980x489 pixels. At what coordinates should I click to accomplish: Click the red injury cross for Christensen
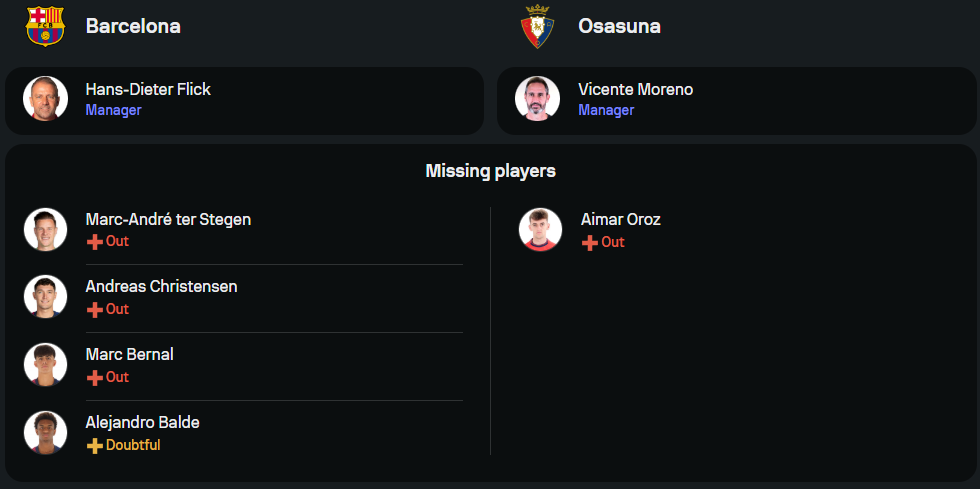click(x=95, y=310)
